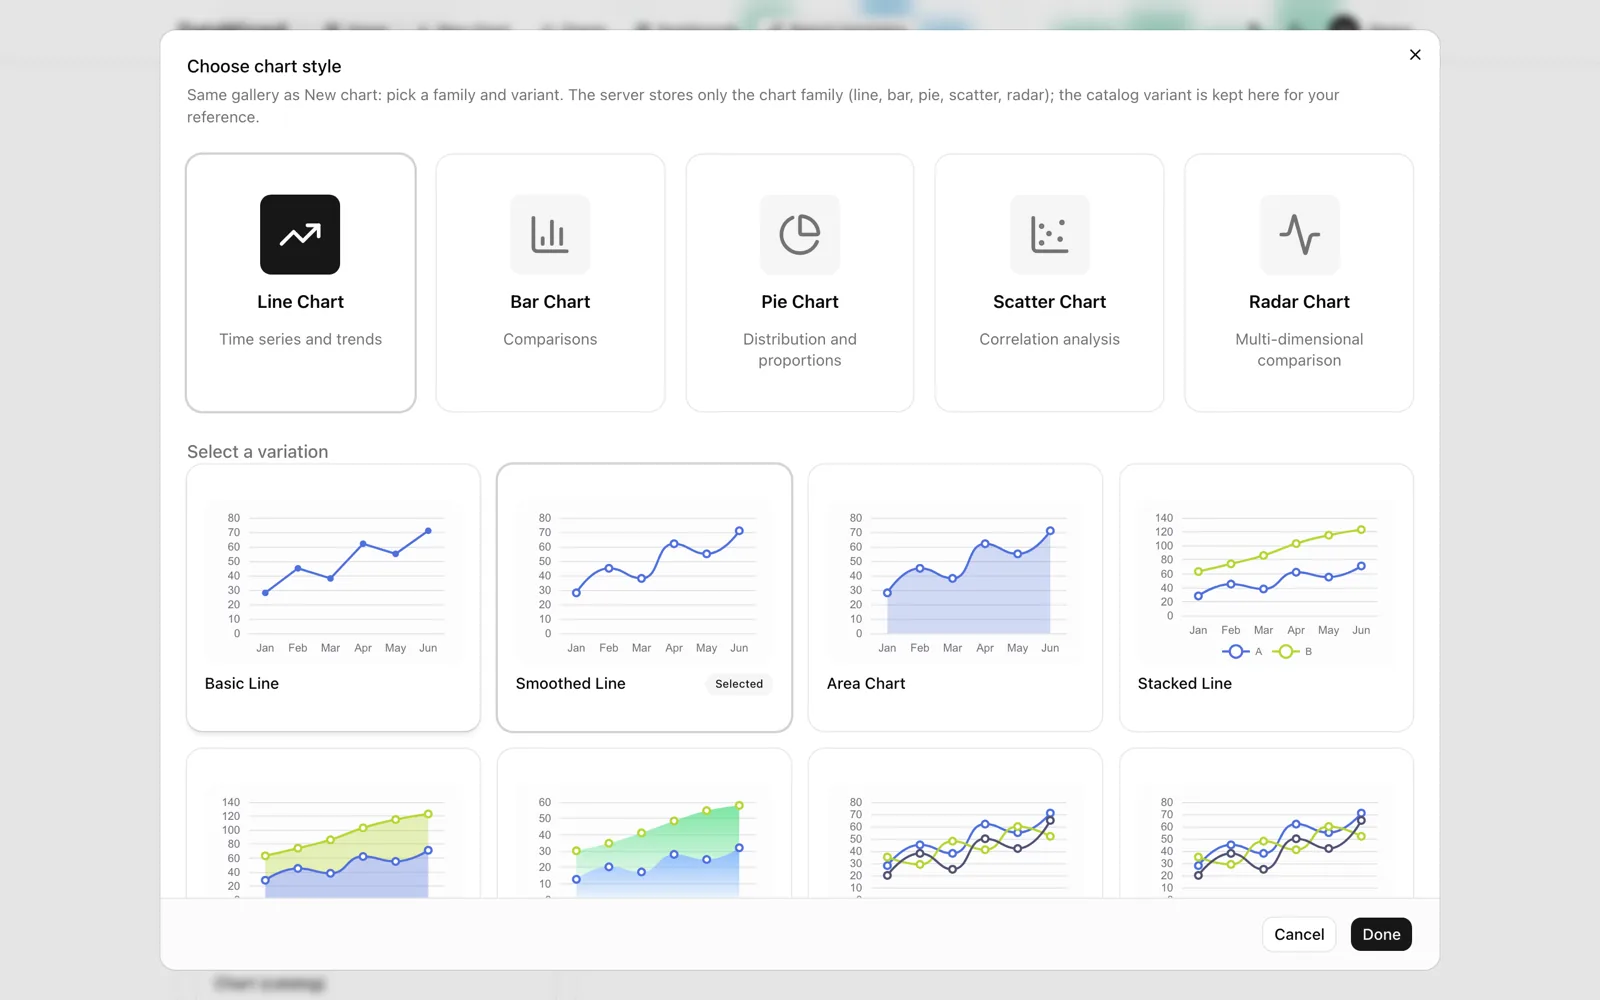Select the Line Chart family title

point(300,302)
